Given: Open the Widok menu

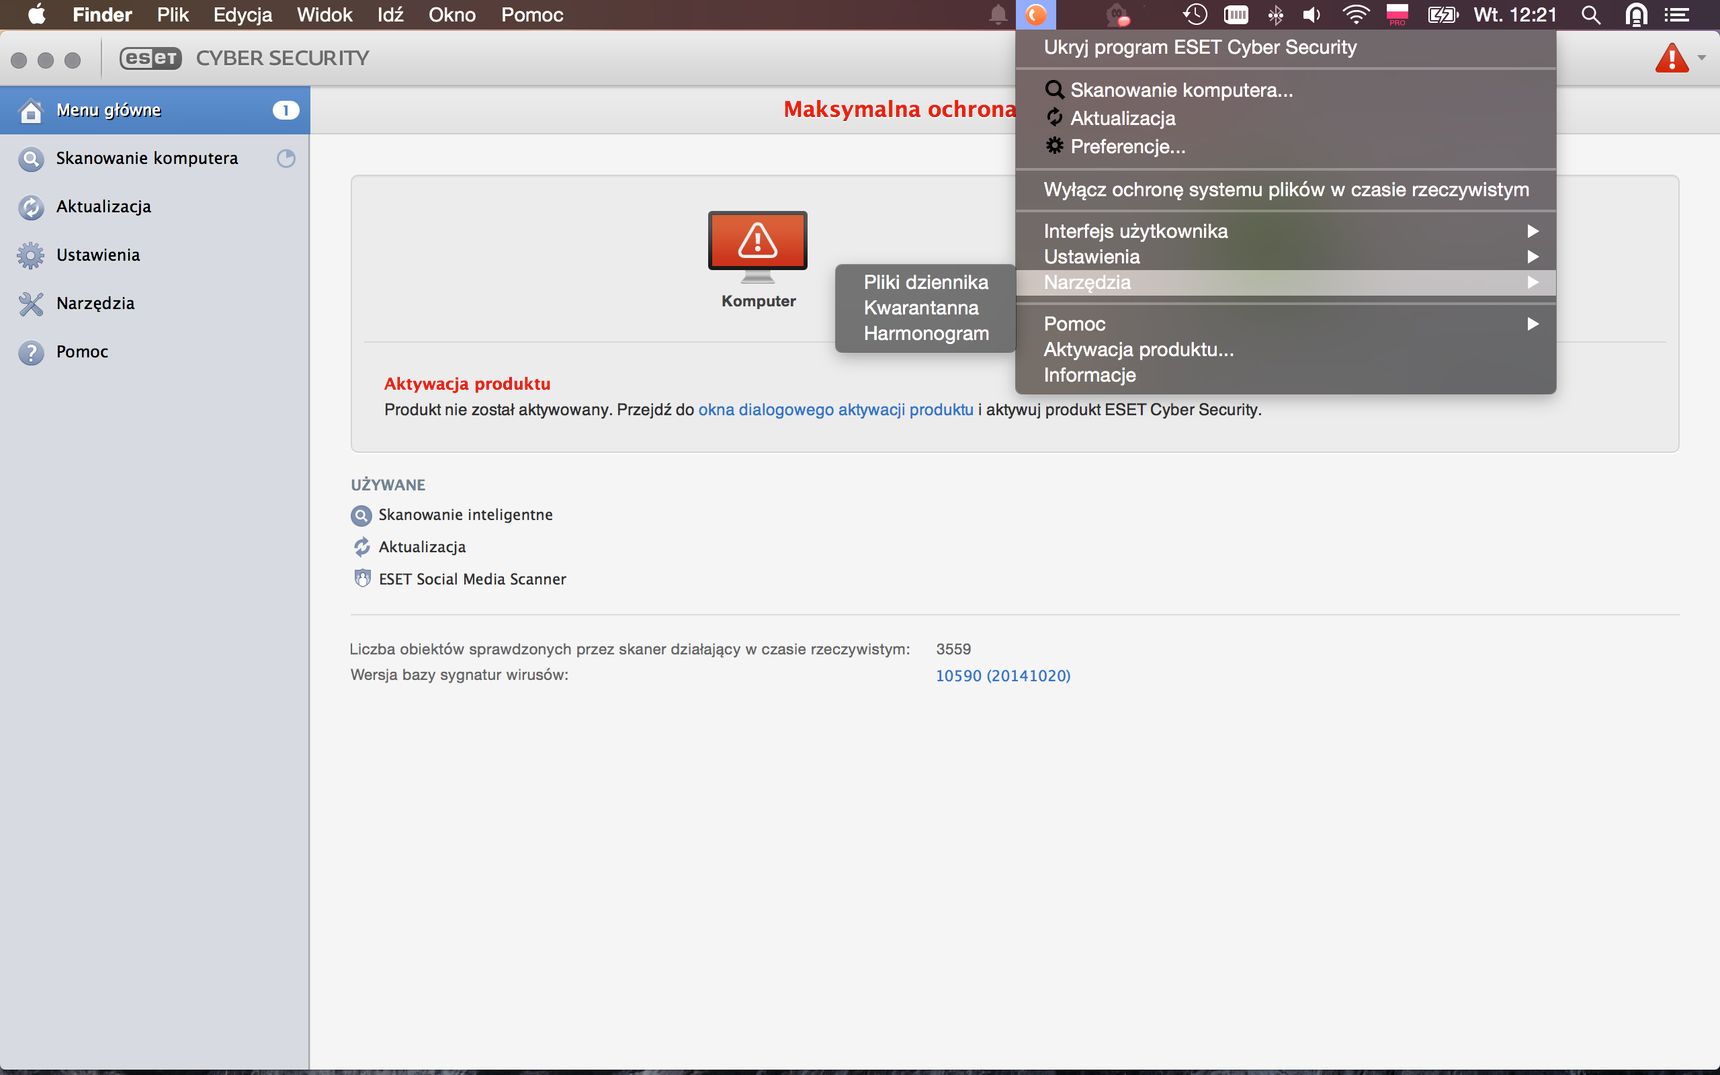Looking at the screenshot, I should point(325,15).
